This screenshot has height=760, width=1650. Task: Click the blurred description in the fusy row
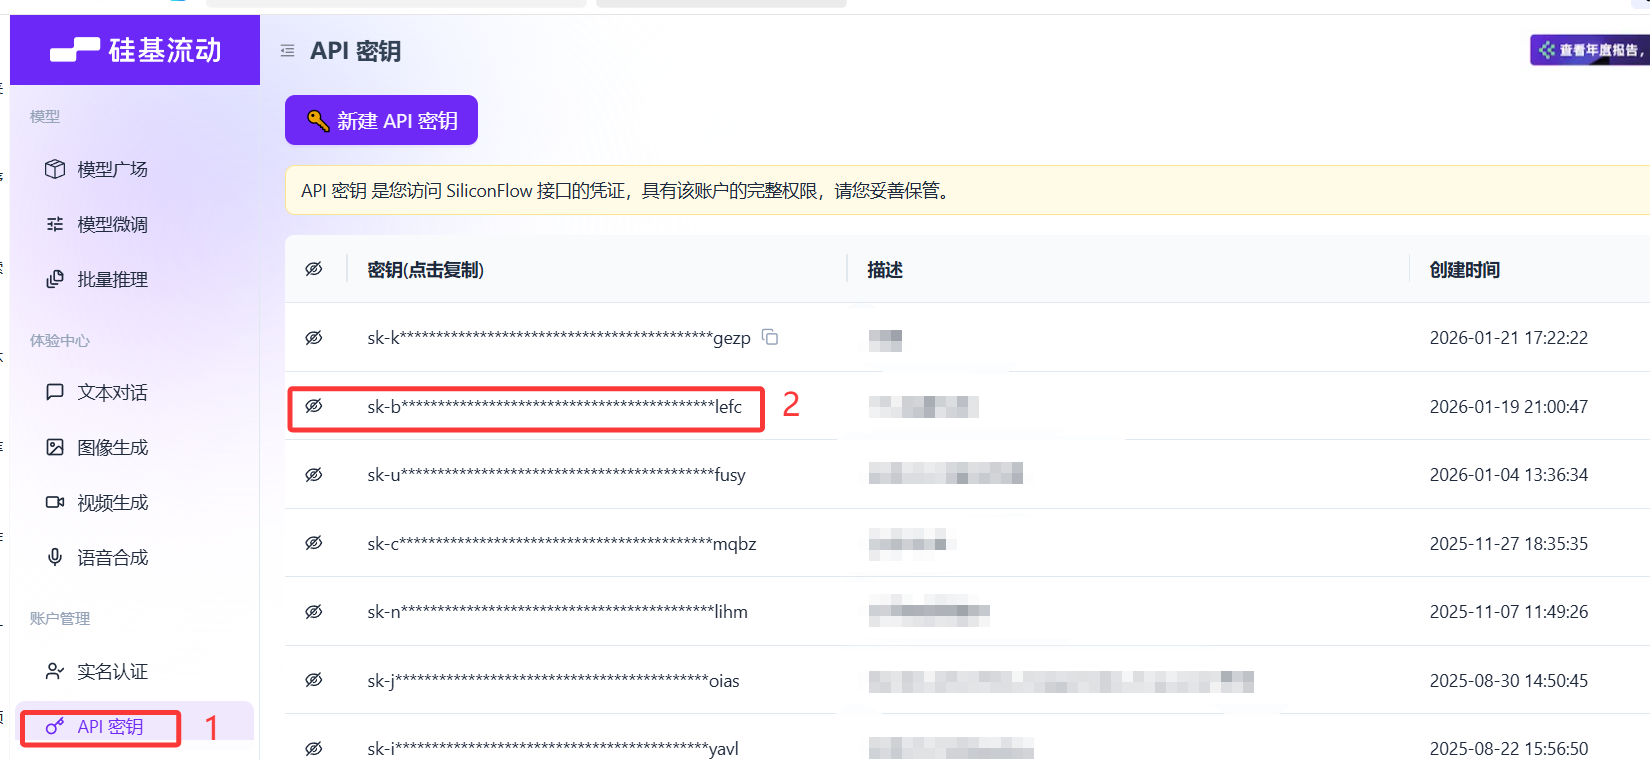pyautogui.click(x=945, y=473)
